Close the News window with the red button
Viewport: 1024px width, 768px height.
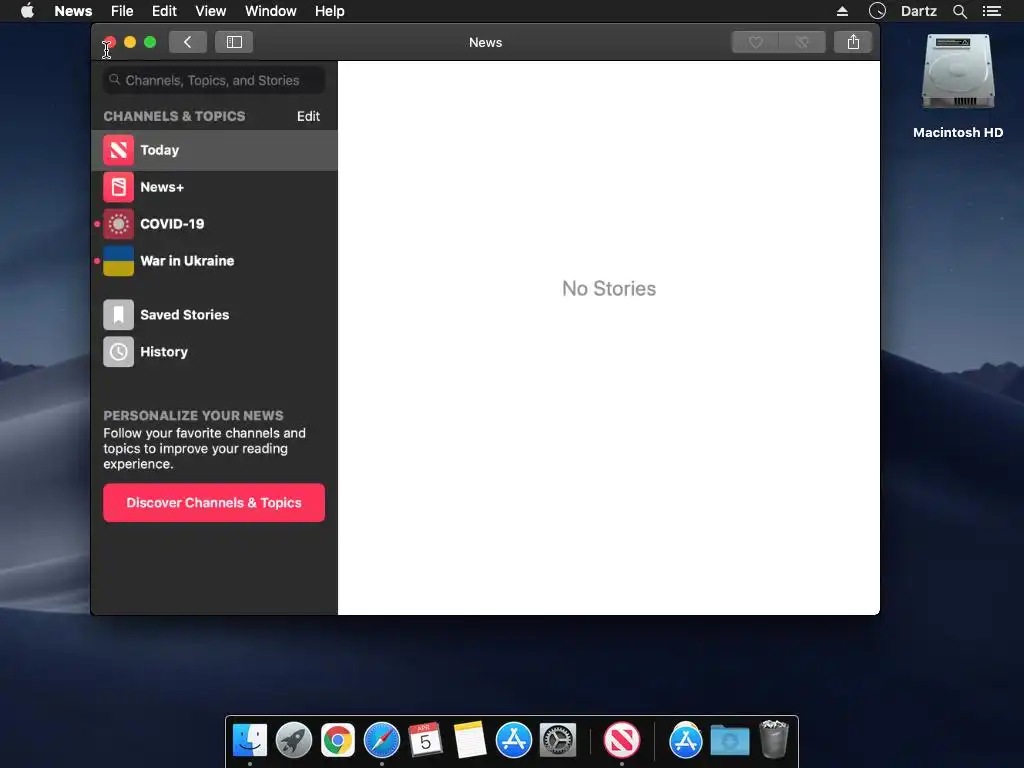click(x=110, y=42)
